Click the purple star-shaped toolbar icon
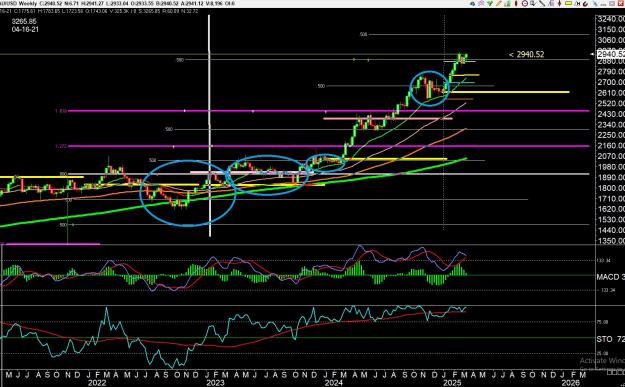 (481, 4)
